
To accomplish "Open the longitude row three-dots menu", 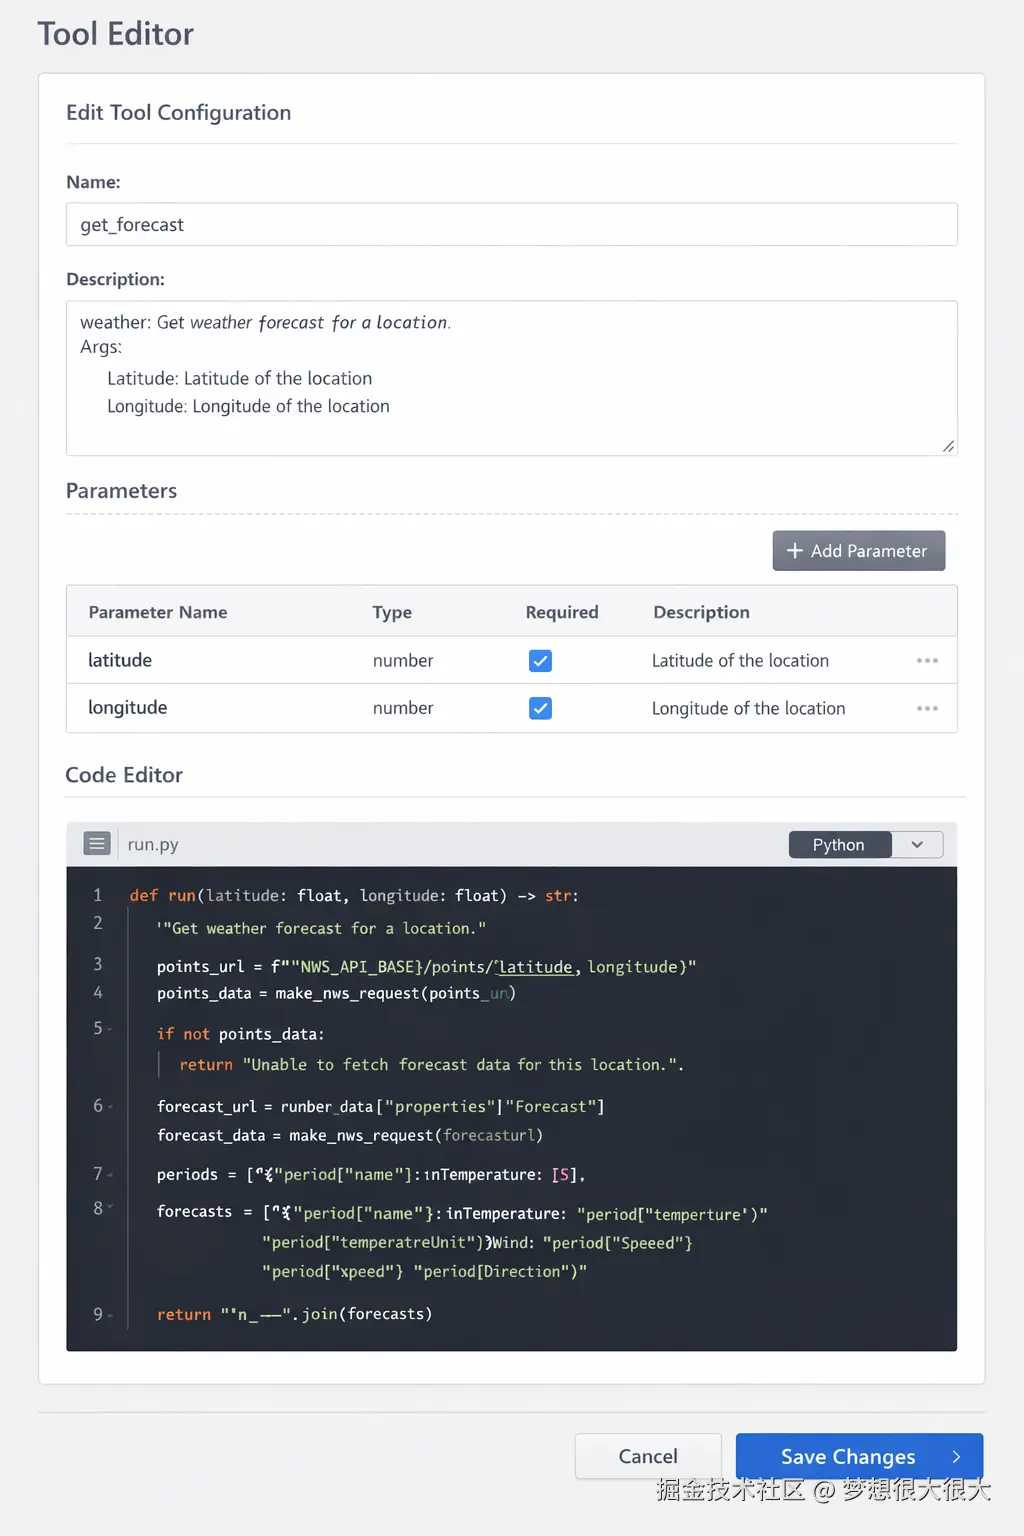I will coord(927,709).
